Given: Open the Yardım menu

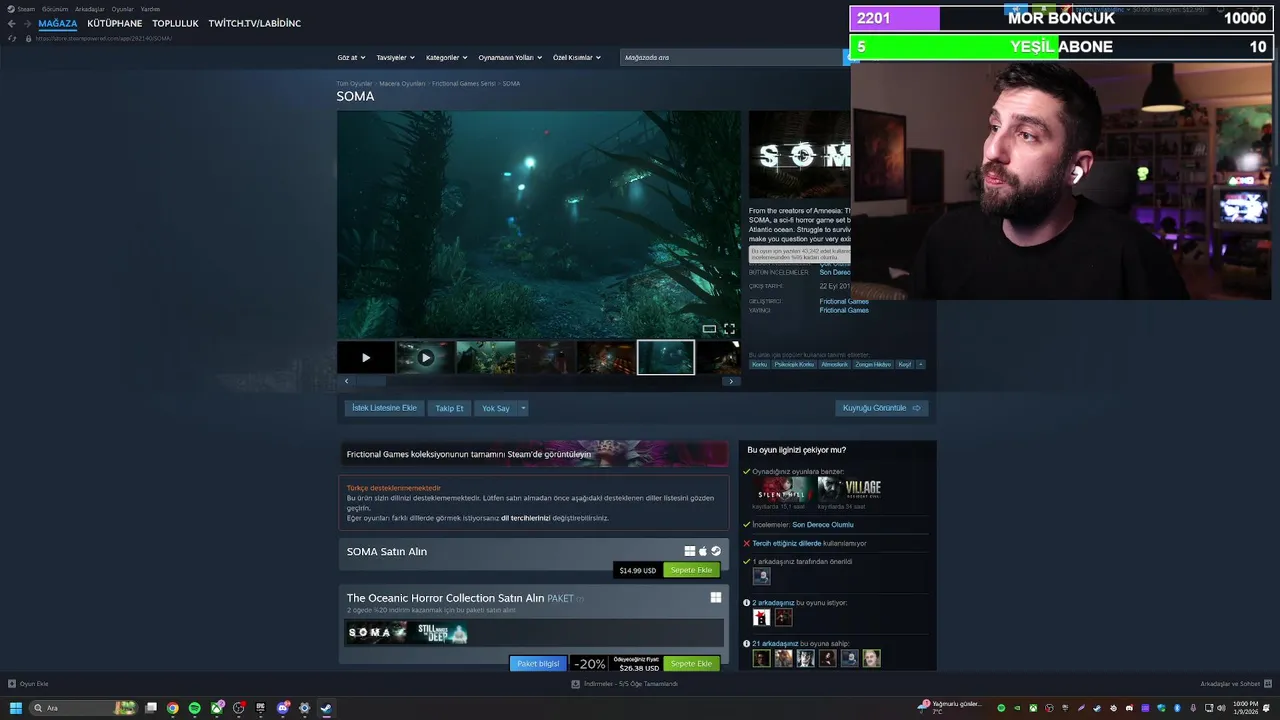Looking at the screenshot, I should [150, 9].
